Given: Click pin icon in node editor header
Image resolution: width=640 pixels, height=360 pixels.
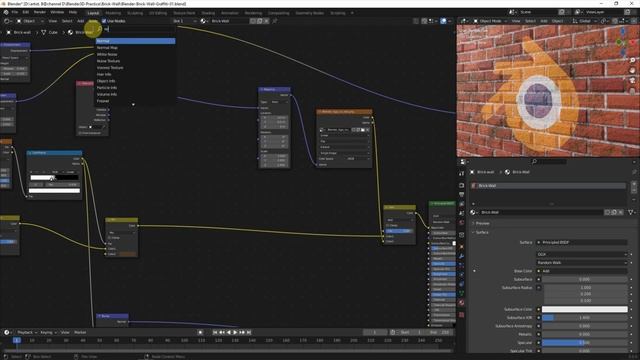Looking at the screenshot, I should tap(275, 21).
